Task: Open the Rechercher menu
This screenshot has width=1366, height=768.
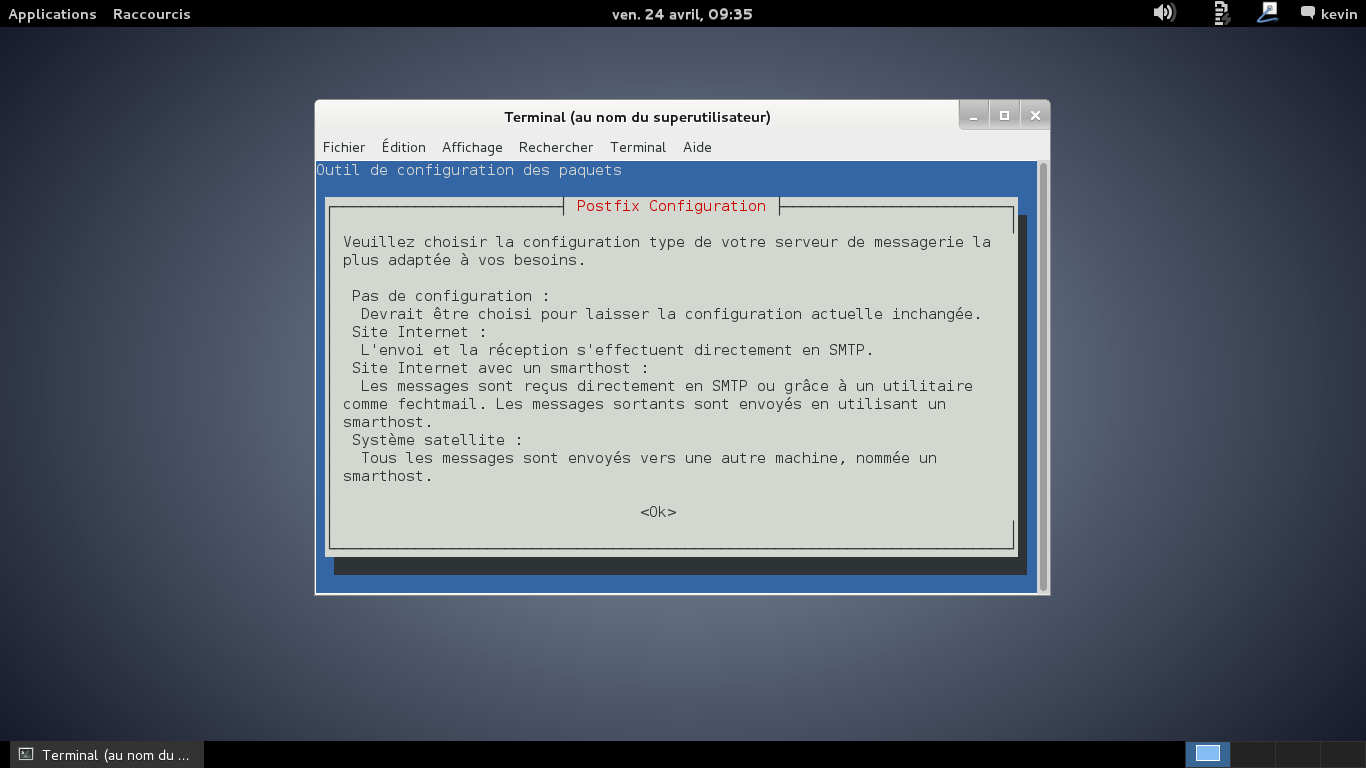Action: pyautogui.click(x=556, y=147)
